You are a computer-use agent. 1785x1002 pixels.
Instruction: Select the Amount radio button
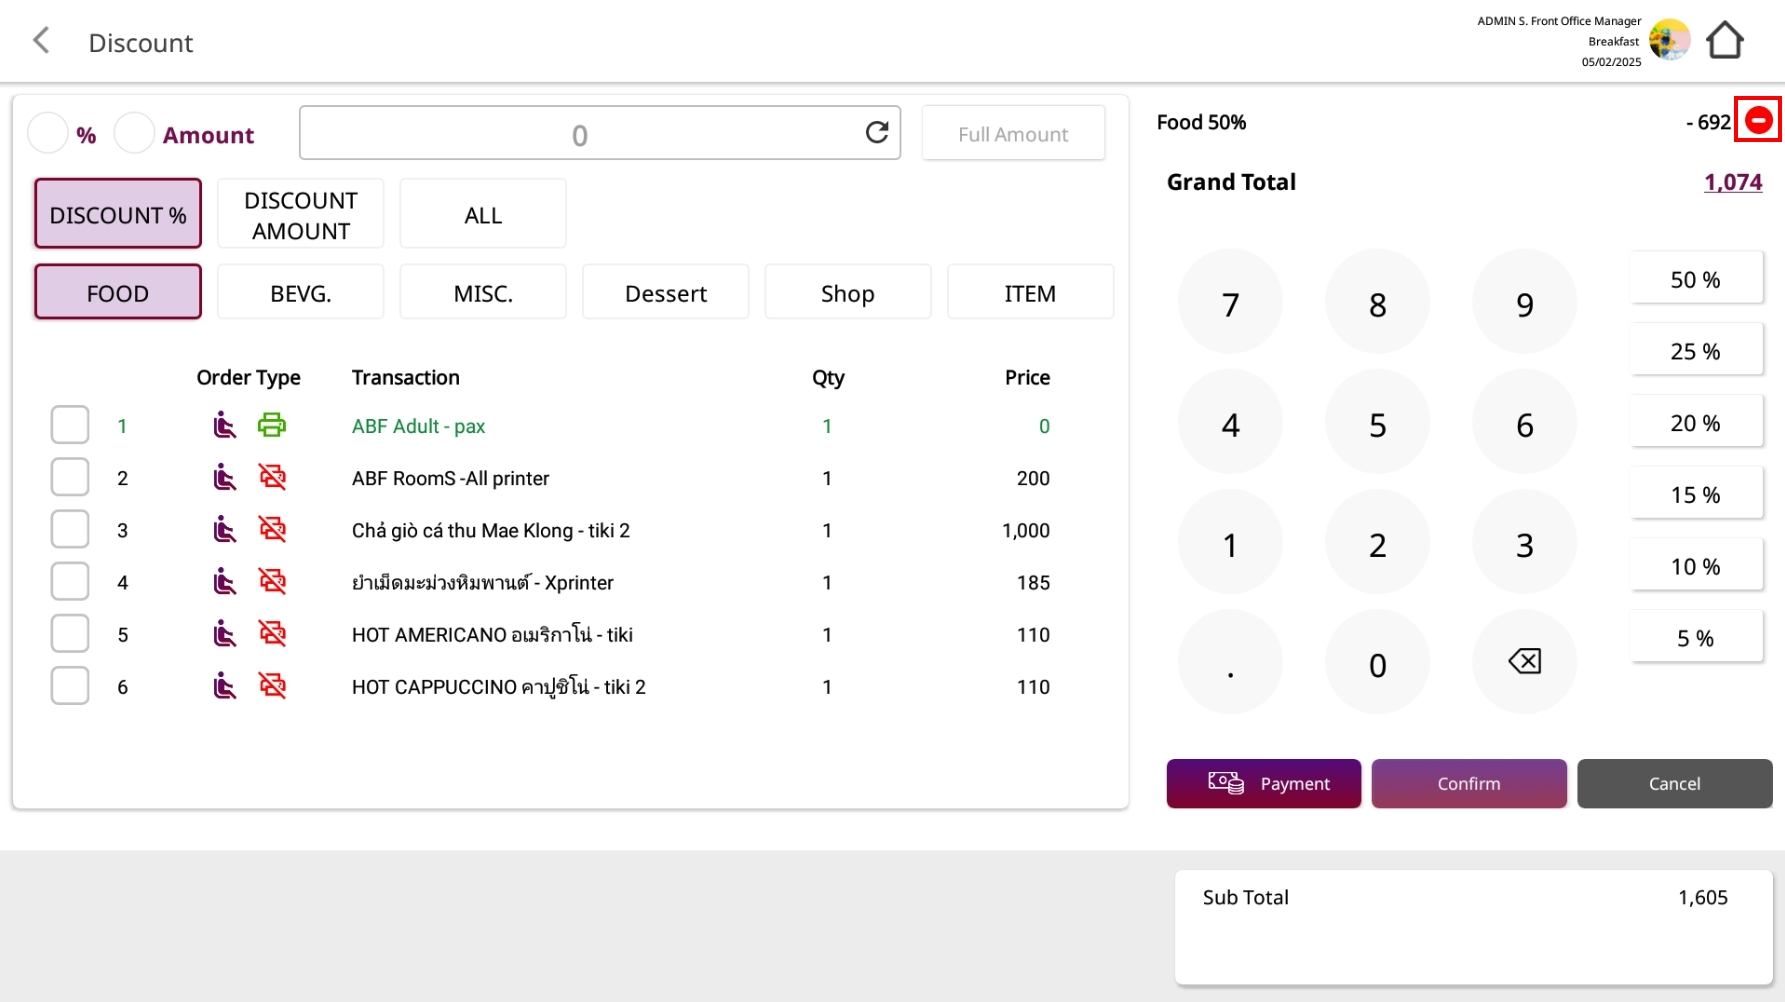(x=135, y=133)
